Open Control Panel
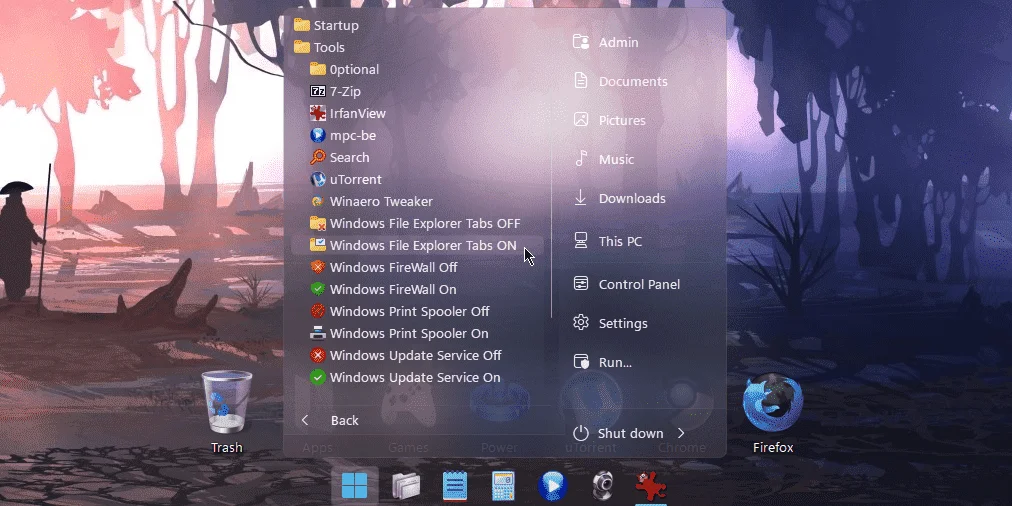 tap(626, 284)
